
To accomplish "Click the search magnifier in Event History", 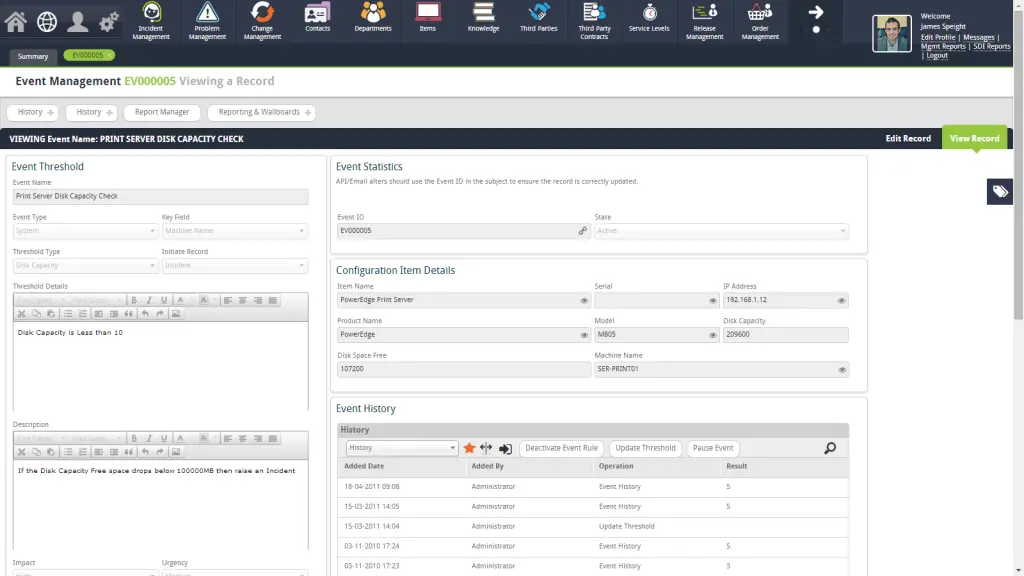I will coord(830,448).
